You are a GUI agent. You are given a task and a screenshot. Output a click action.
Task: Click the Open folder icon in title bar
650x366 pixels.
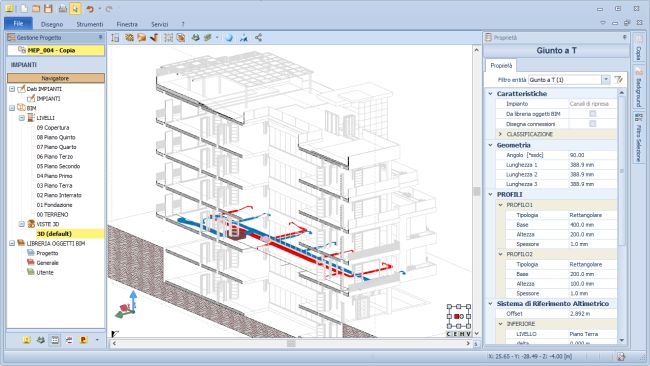pos(36,8)
